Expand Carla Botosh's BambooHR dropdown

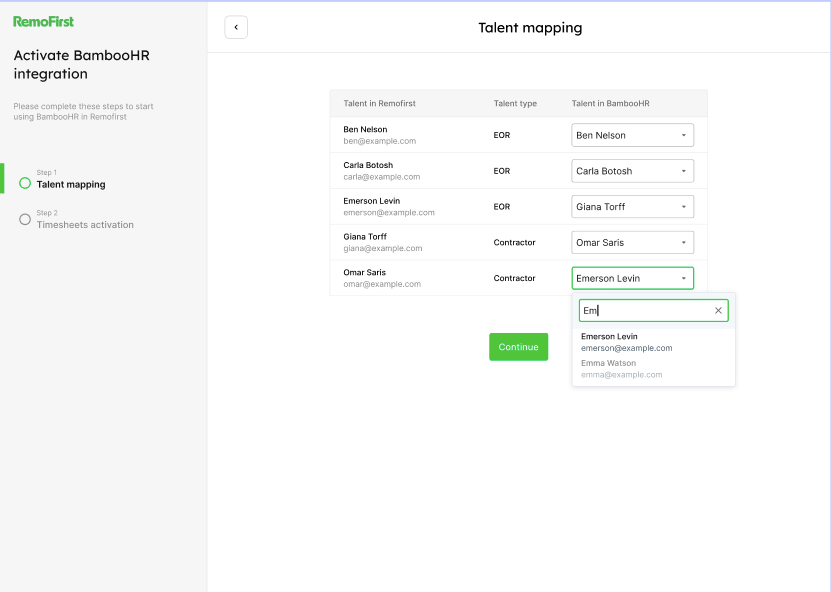pos(632,171)
